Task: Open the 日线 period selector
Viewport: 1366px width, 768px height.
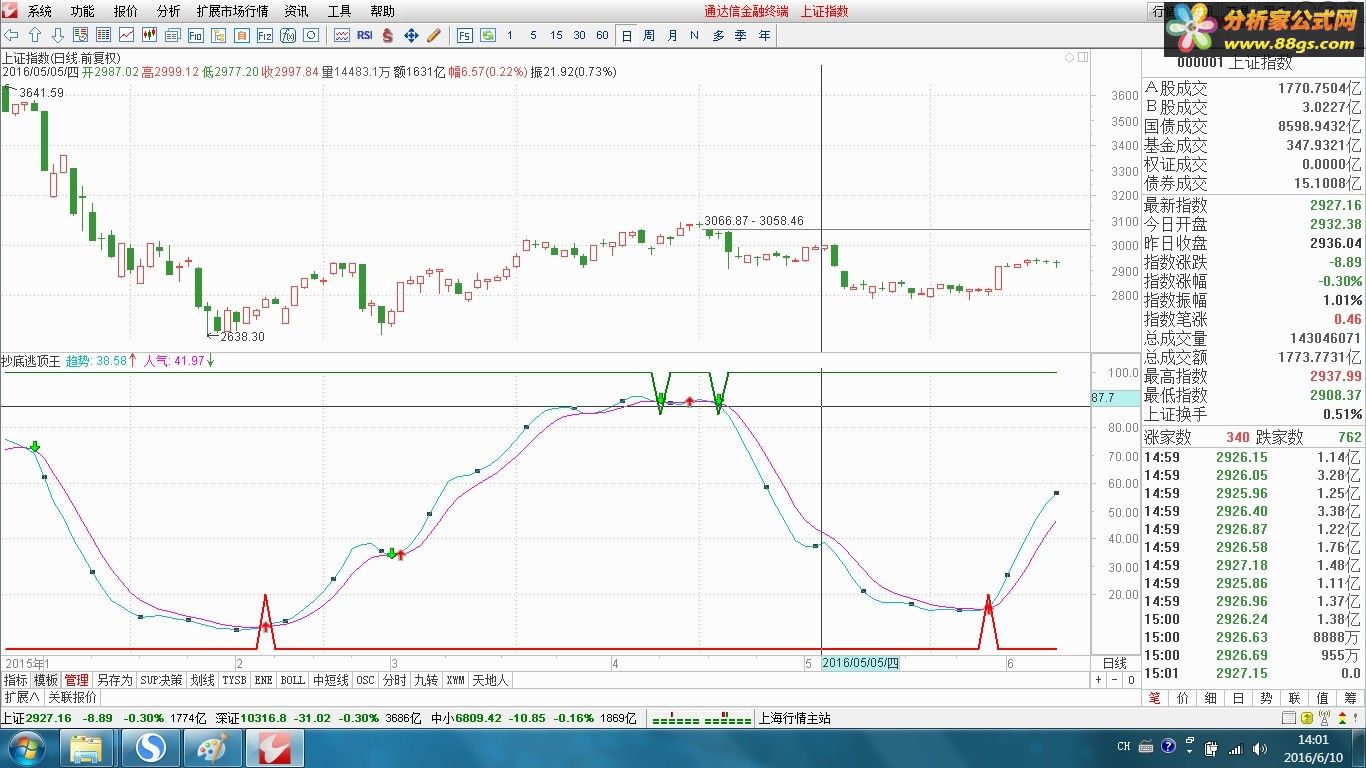Action: point(1115,664)
